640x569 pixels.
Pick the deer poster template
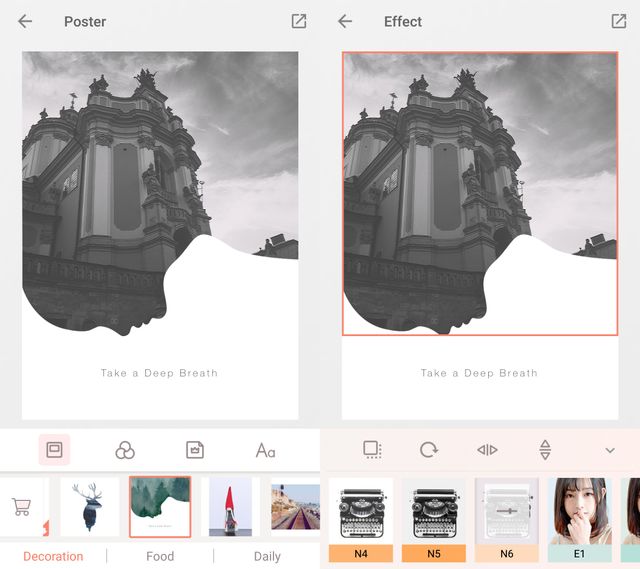[x=89, y=507]
